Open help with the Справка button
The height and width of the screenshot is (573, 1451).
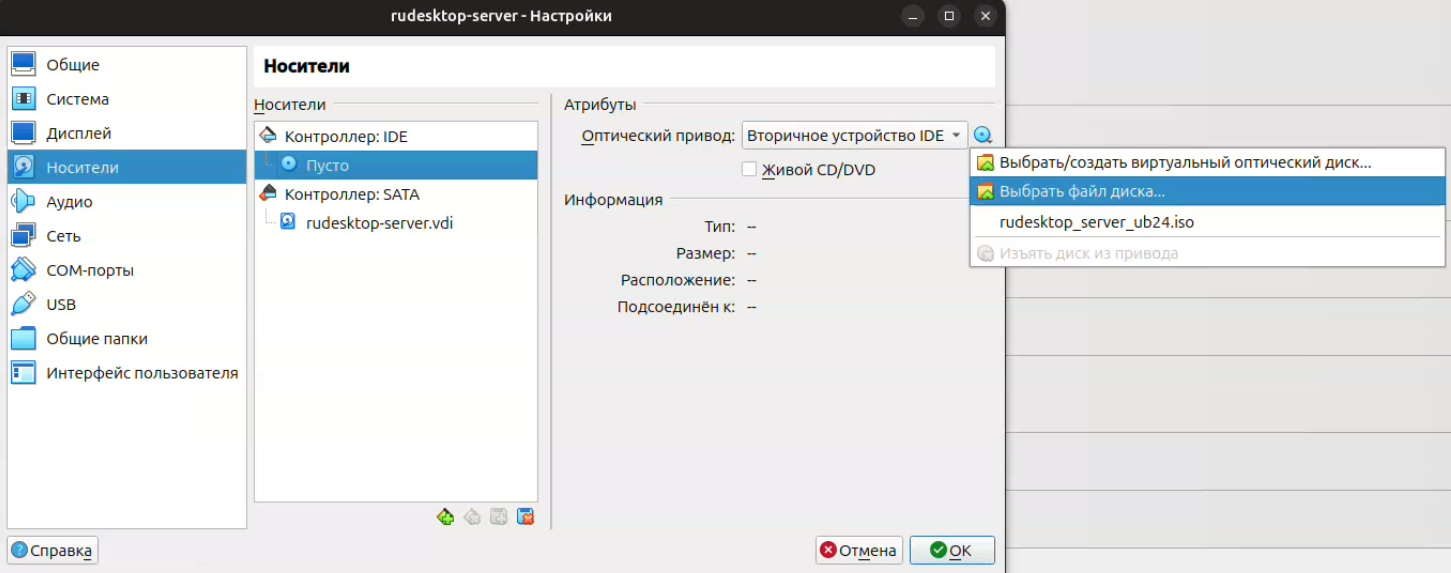tap(53, 550)
